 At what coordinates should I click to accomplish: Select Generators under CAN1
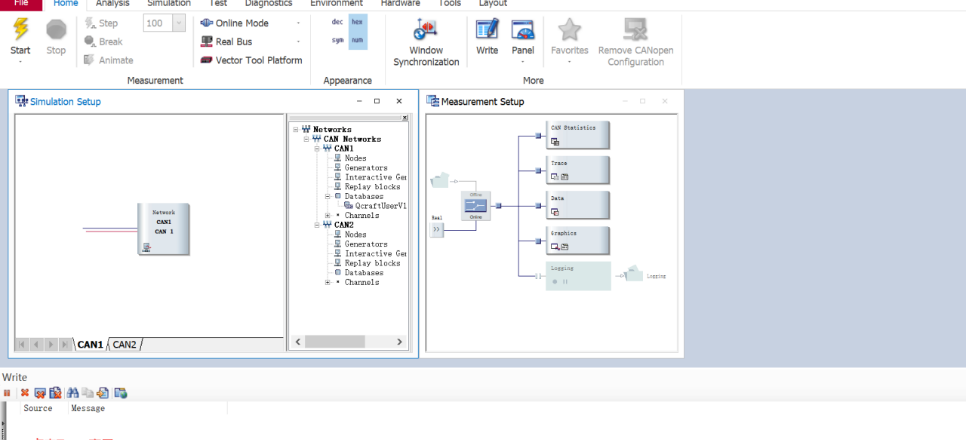click(366, 168)
